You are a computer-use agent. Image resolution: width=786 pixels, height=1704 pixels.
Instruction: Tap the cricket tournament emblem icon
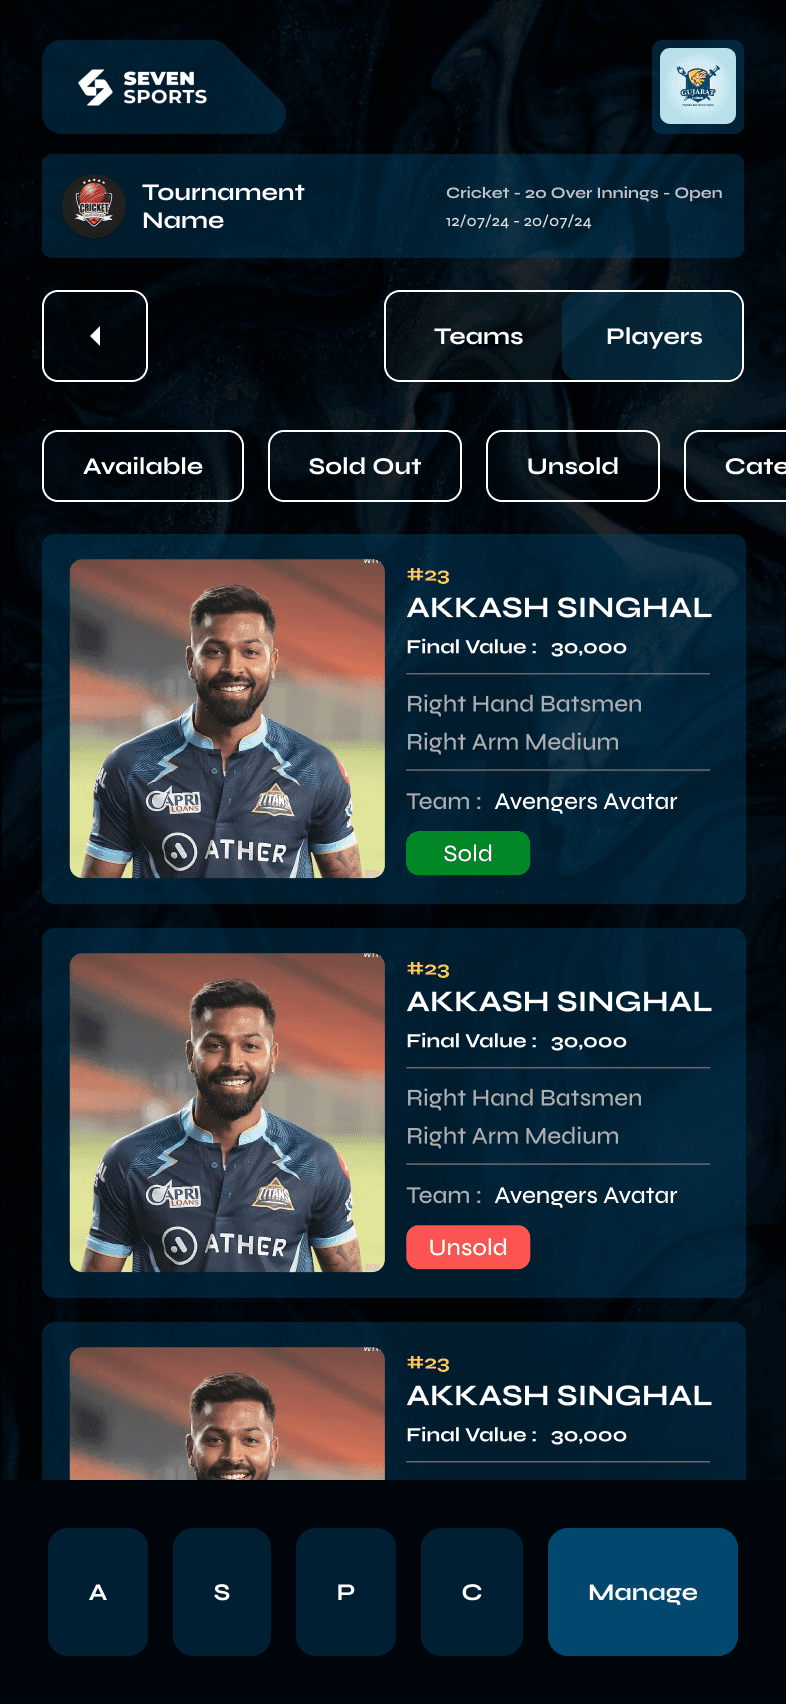coord(94,206)
